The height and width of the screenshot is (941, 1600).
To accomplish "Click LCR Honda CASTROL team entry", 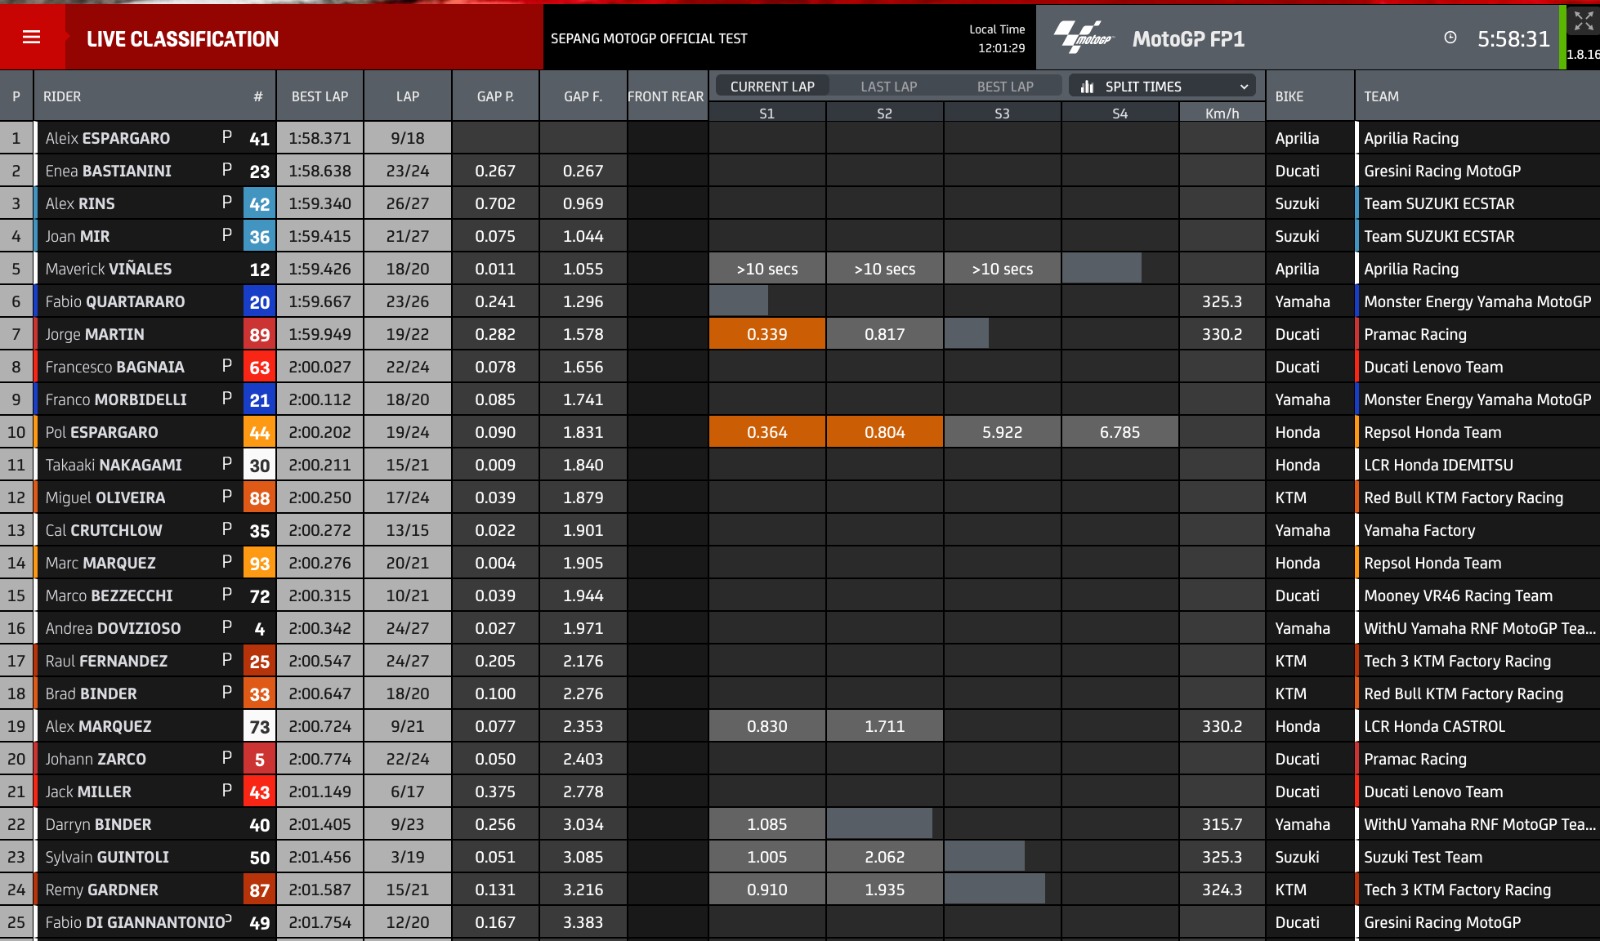I will point(1434,727).
